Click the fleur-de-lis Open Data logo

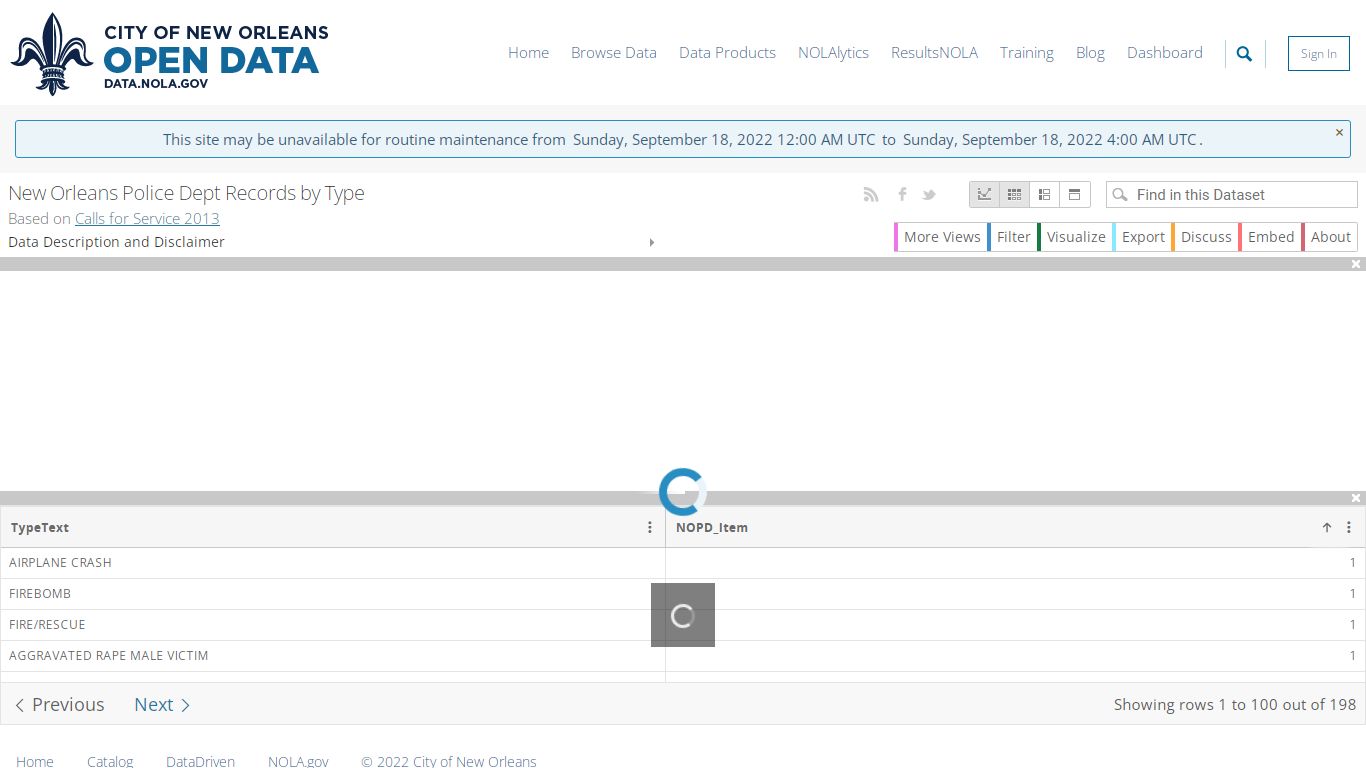pos(170,54)
